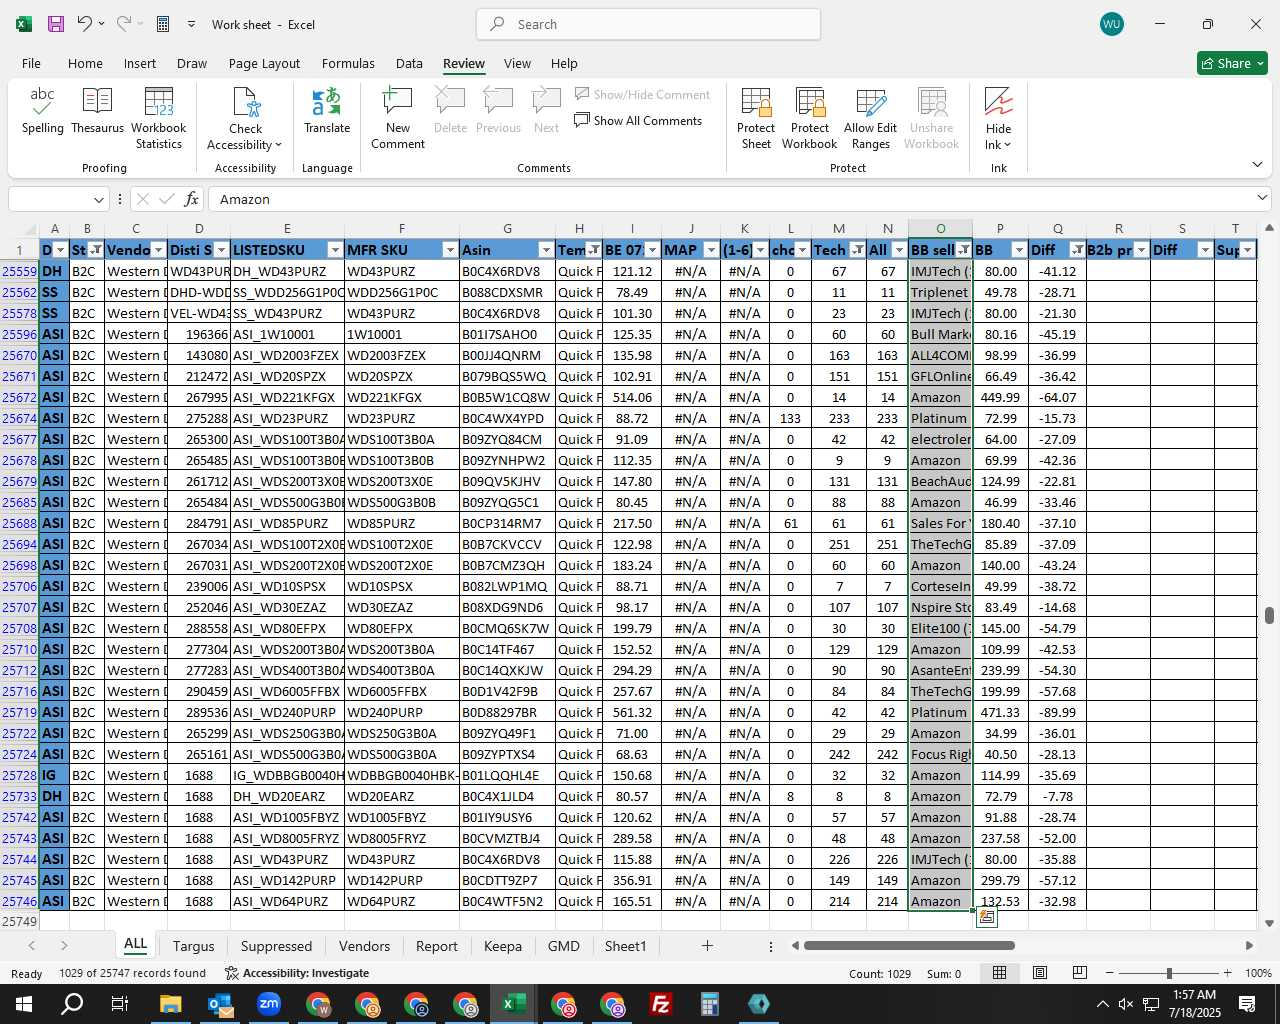Open Zoom app from taskbar

click(x=269, y=1004)
